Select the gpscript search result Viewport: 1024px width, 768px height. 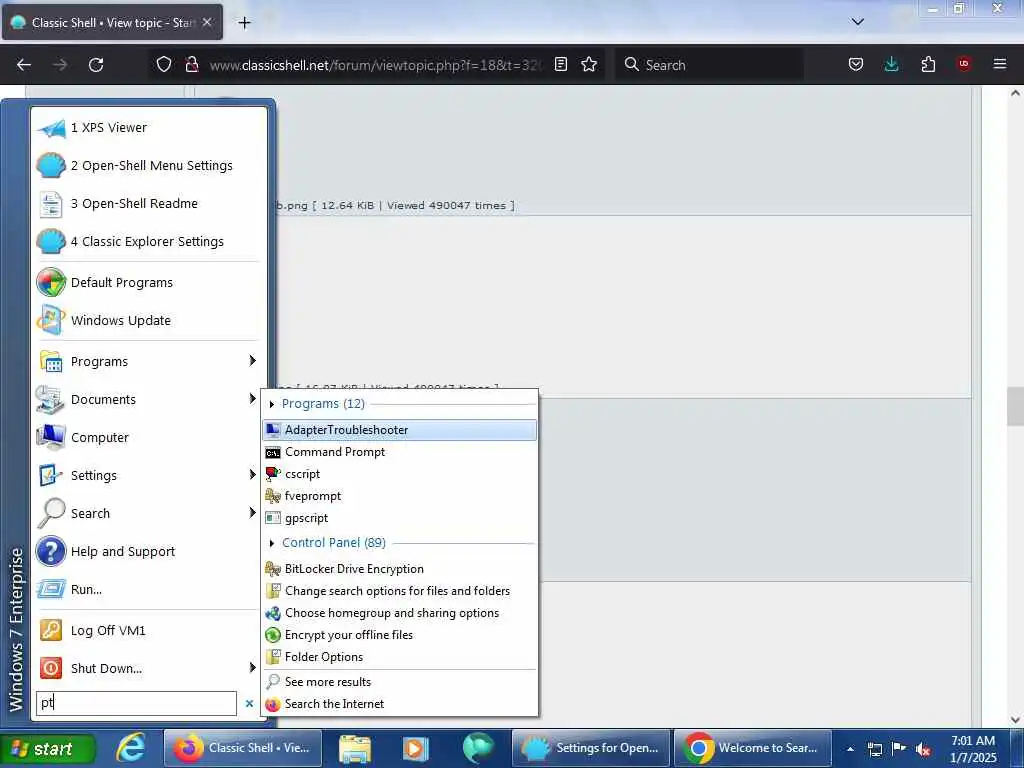point(400,518)
